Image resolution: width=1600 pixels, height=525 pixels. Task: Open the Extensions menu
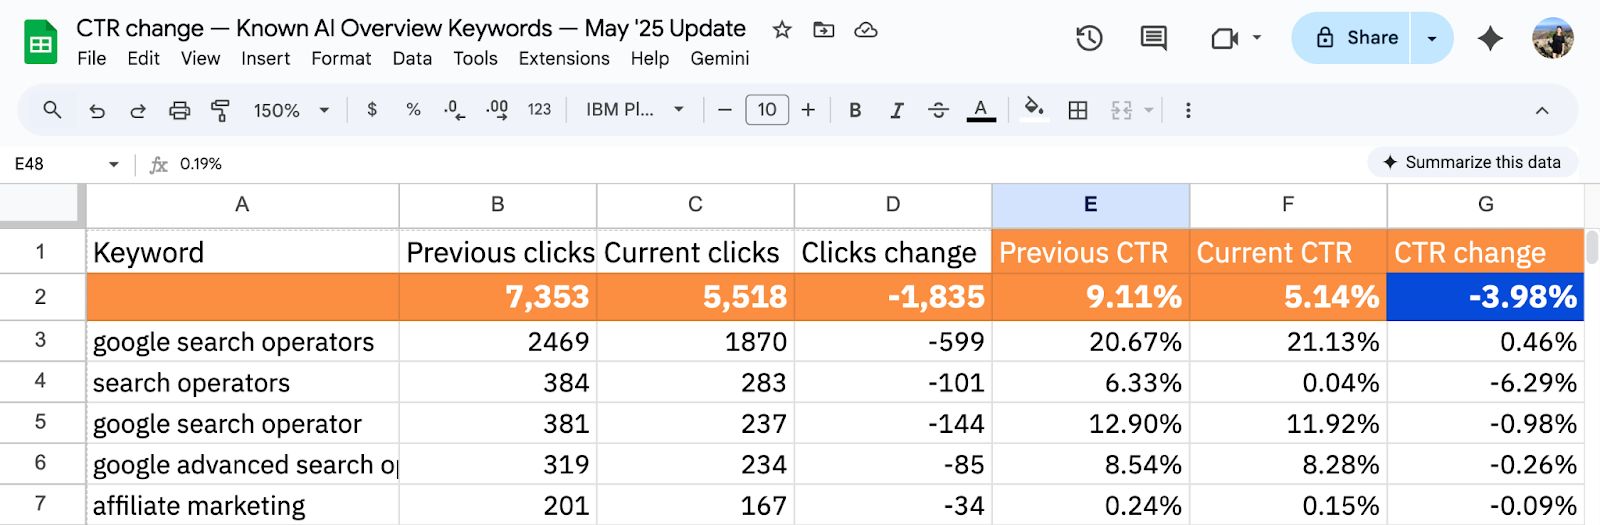click(564, 58)
